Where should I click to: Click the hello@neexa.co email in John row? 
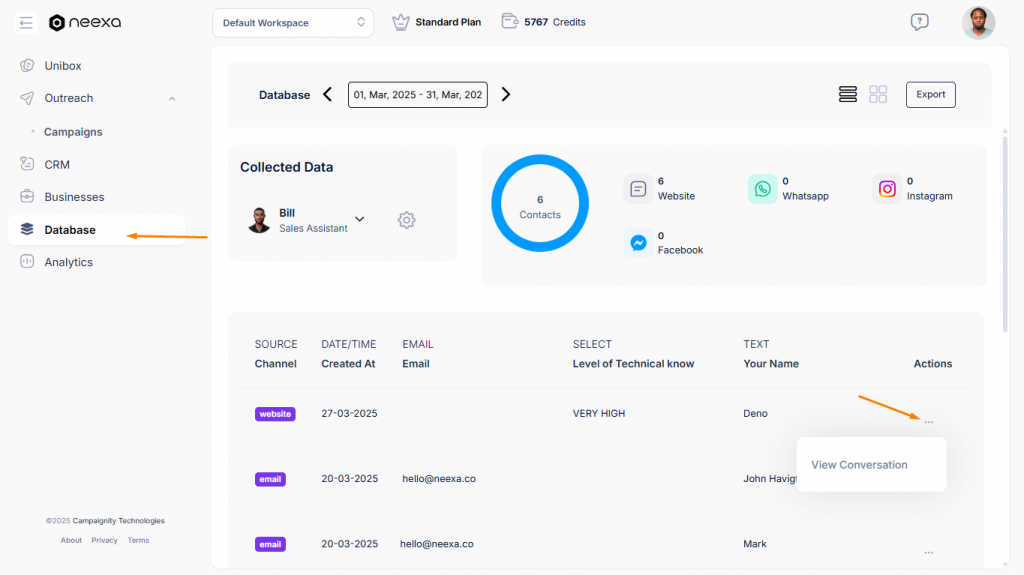pos(439,479)
